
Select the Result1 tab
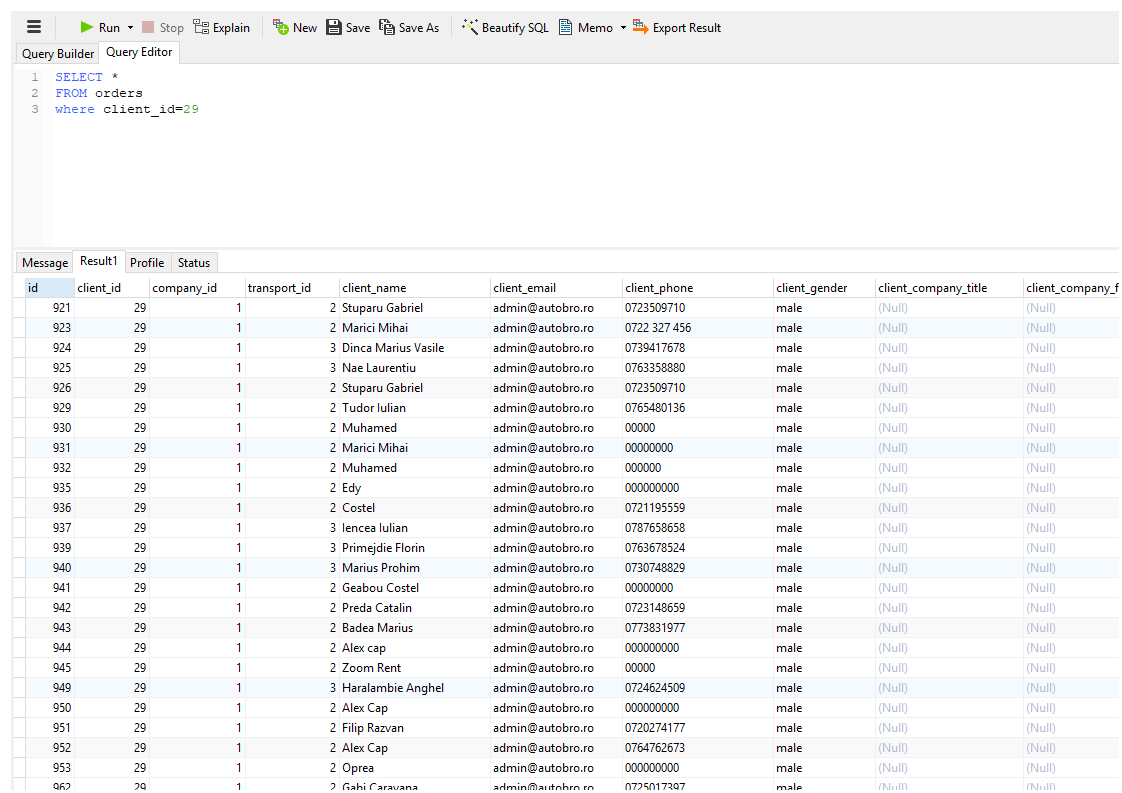tap(99, 261)
